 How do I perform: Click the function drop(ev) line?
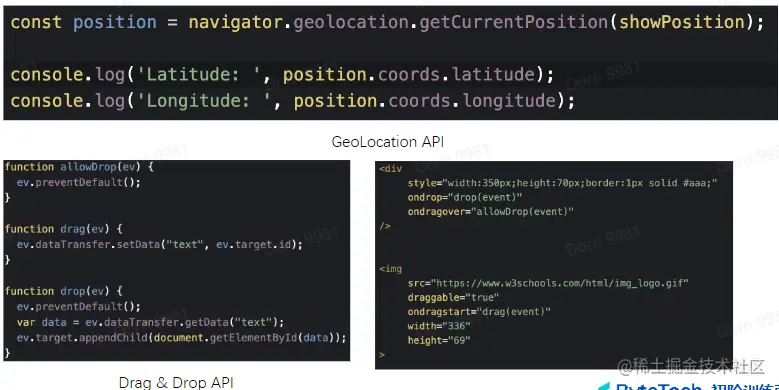[x=64, y=291]
